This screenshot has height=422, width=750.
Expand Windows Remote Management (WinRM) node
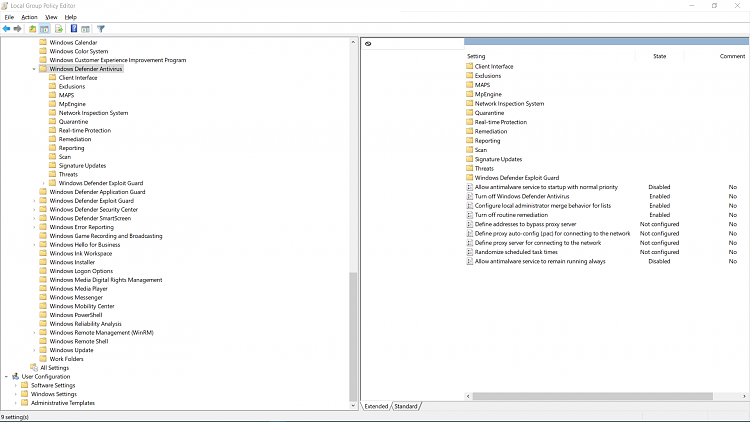34,333
